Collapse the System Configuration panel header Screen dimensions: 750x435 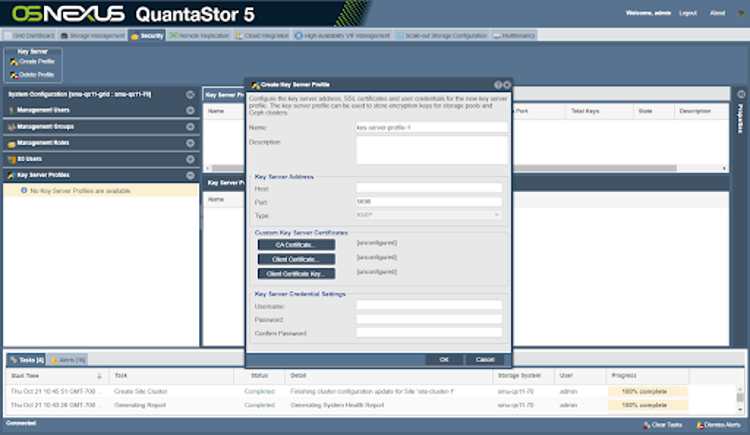pos(190,95)
